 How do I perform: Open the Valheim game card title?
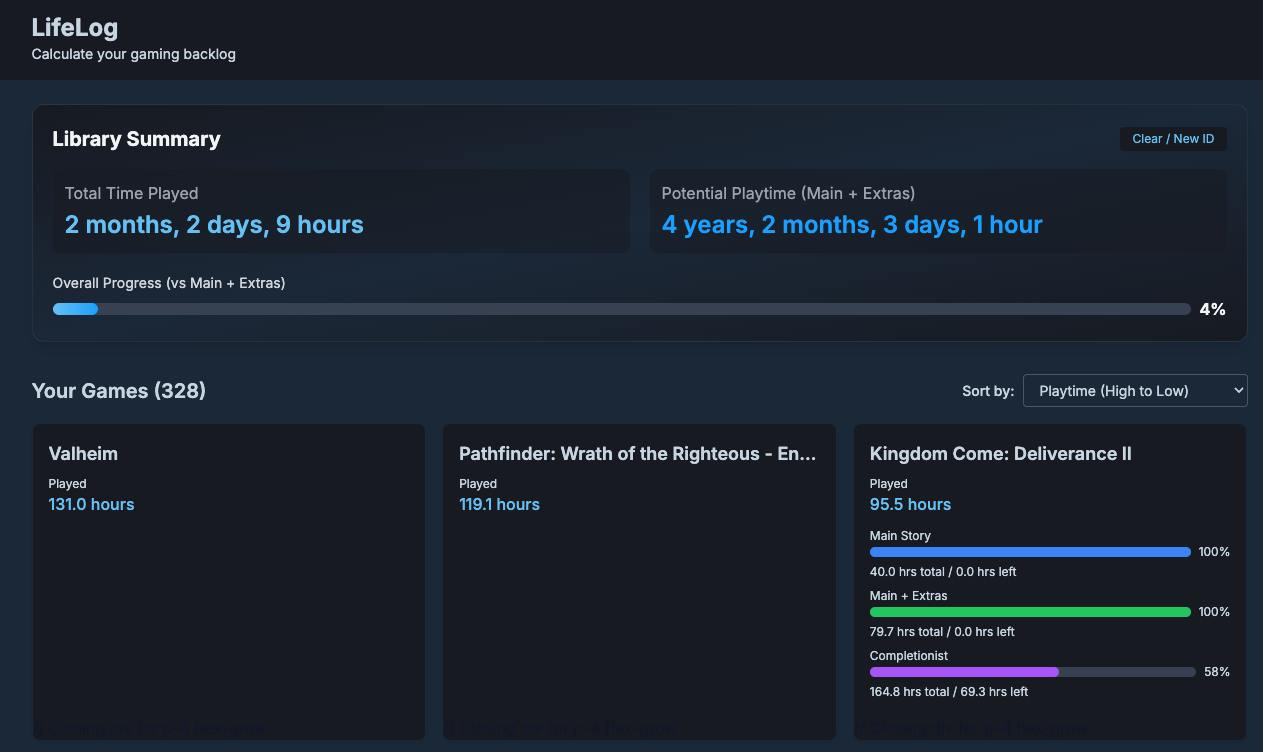tap(83, 453)
